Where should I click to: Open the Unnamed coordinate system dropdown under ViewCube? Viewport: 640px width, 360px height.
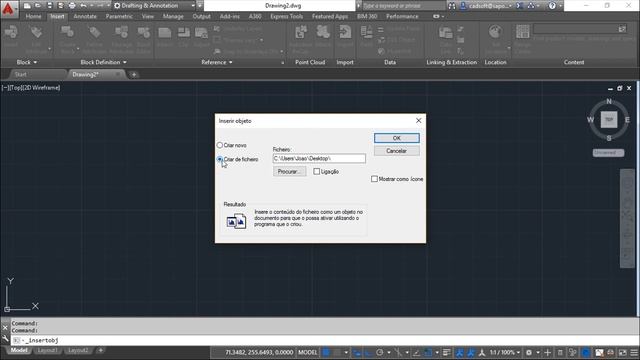coord(608,152)
